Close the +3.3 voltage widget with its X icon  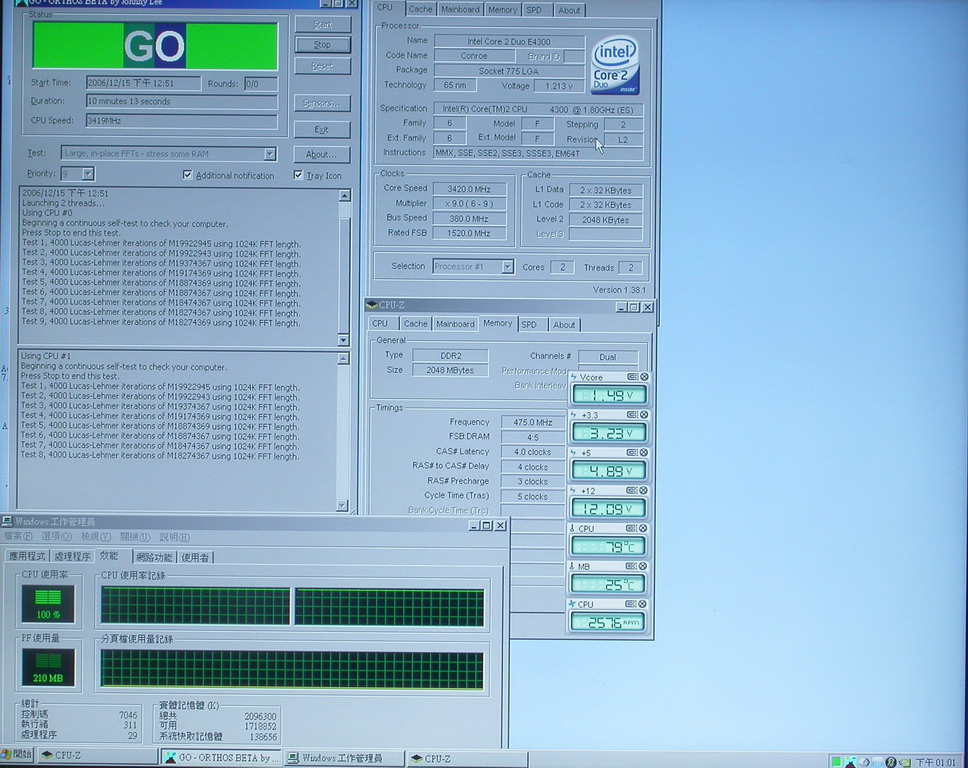click(x=644, y=415)
